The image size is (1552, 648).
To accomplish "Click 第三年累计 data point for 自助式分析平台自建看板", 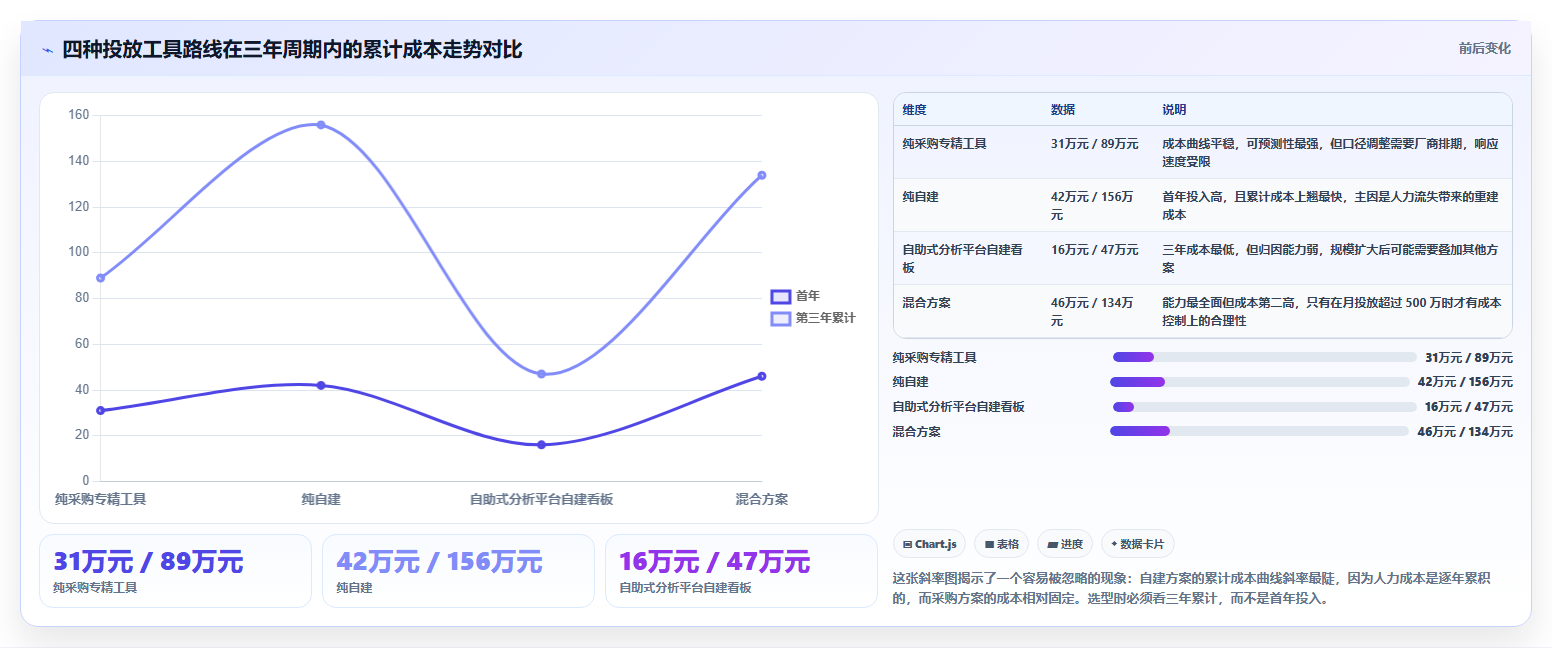I will [x=541, y=374].
